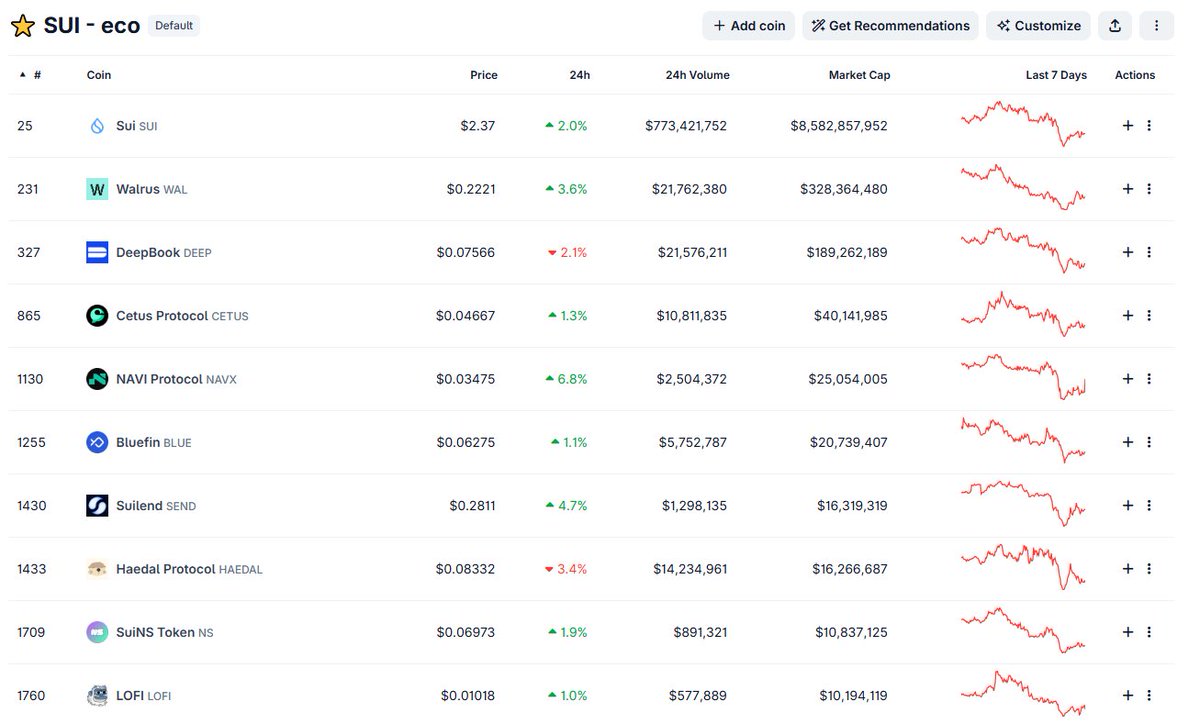Image resolution: width=1200 pixels, height=724 pixels.
Task: Click NAVI Protocol 7-day sparkline chart
Action: coord(1023,377)
